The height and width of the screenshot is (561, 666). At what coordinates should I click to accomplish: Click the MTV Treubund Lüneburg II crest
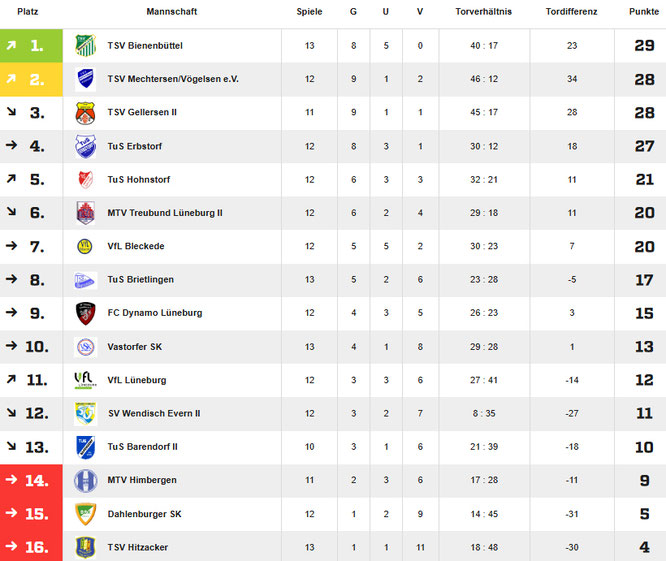click(x=85, y=213)
